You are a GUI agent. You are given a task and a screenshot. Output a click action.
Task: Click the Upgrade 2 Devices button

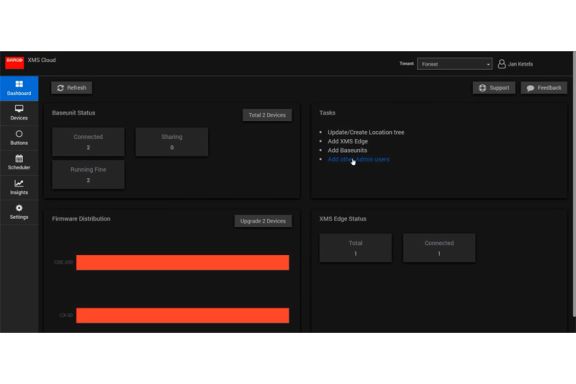pyautogui.click(x=263, y=221)
